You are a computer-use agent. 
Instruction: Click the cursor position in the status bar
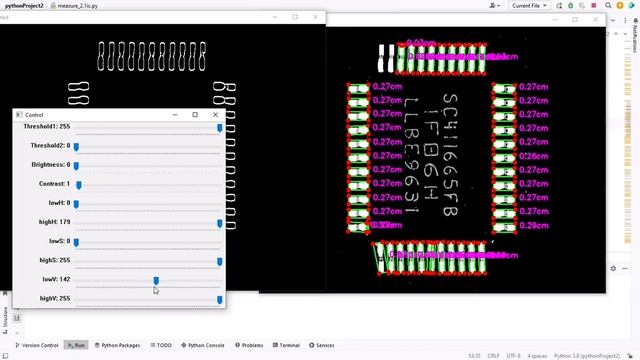coord(474,356)
